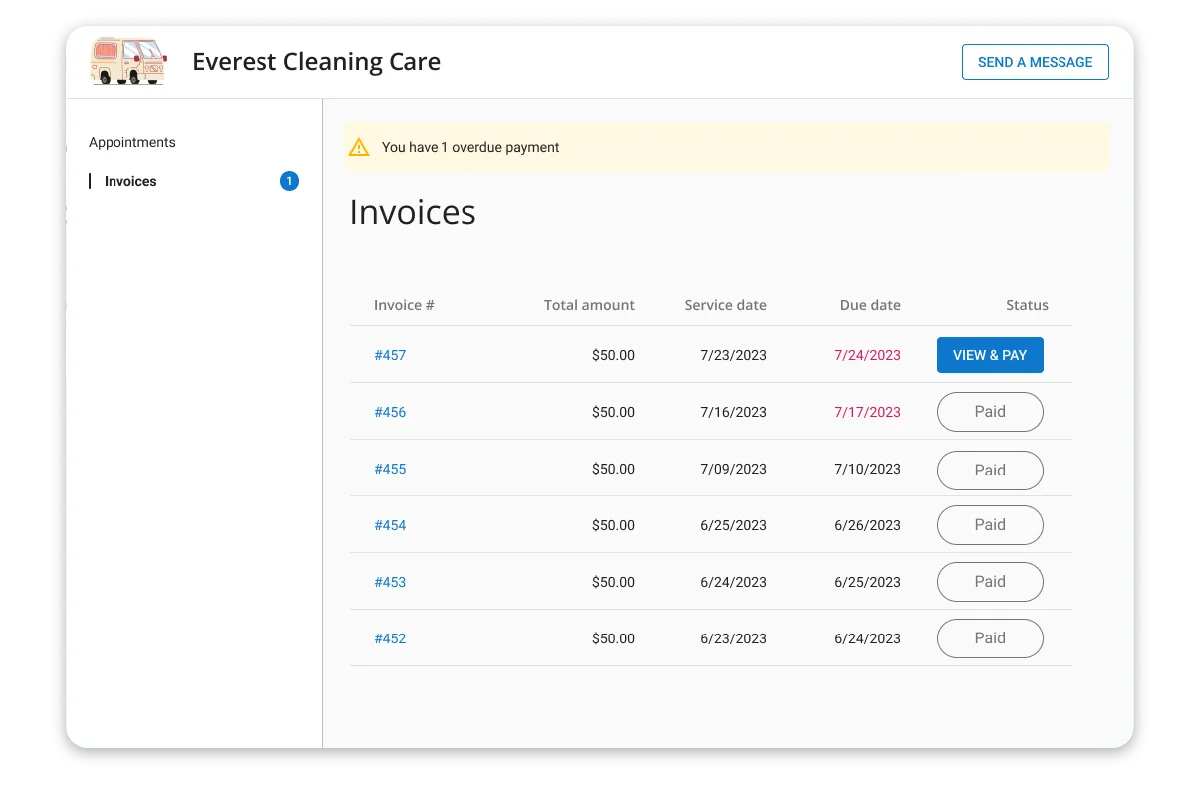The width and height of the screenshot is (1200, 794).
Task: Click the 'You have 1 overdue payment' message
Action: 470,147
